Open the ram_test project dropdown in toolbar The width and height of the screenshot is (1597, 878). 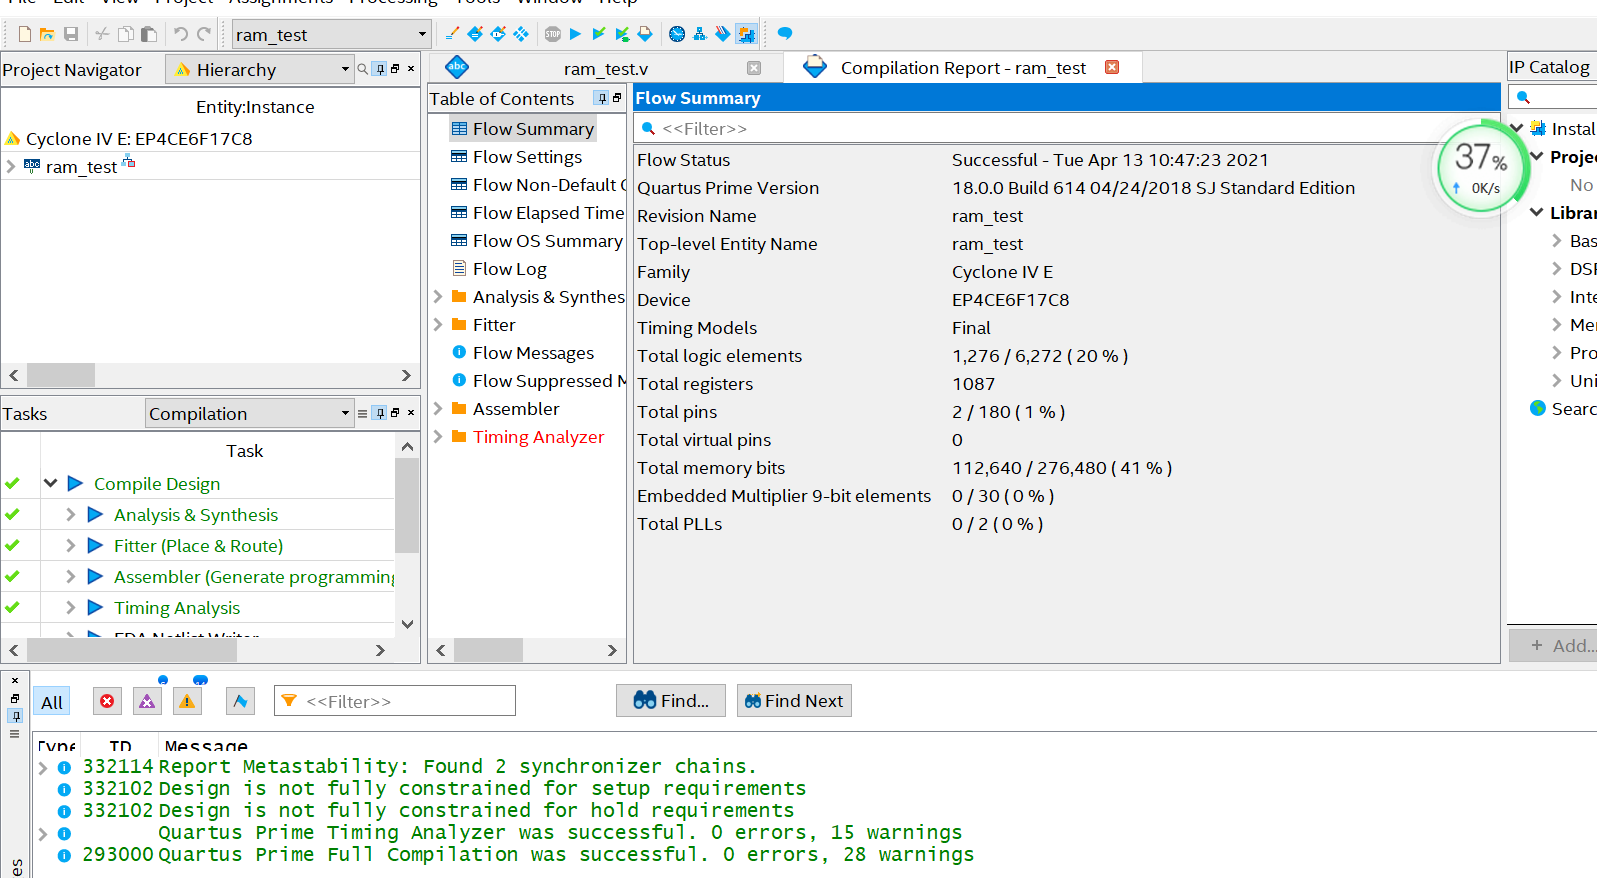[x=332, y=34]
